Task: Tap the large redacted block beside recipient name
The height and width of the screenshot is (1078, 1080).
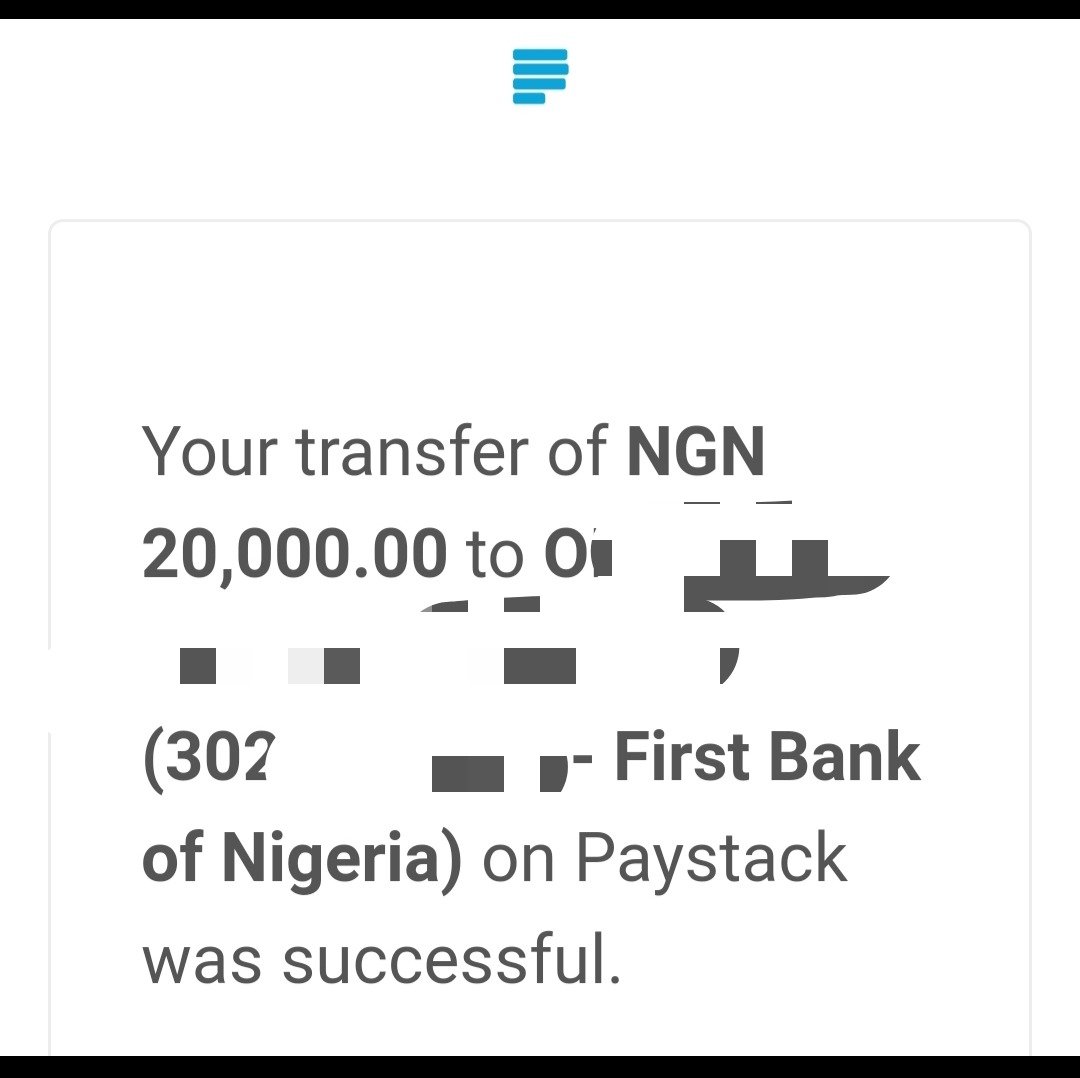Action: pyautogui.click(x=785, y=575)
